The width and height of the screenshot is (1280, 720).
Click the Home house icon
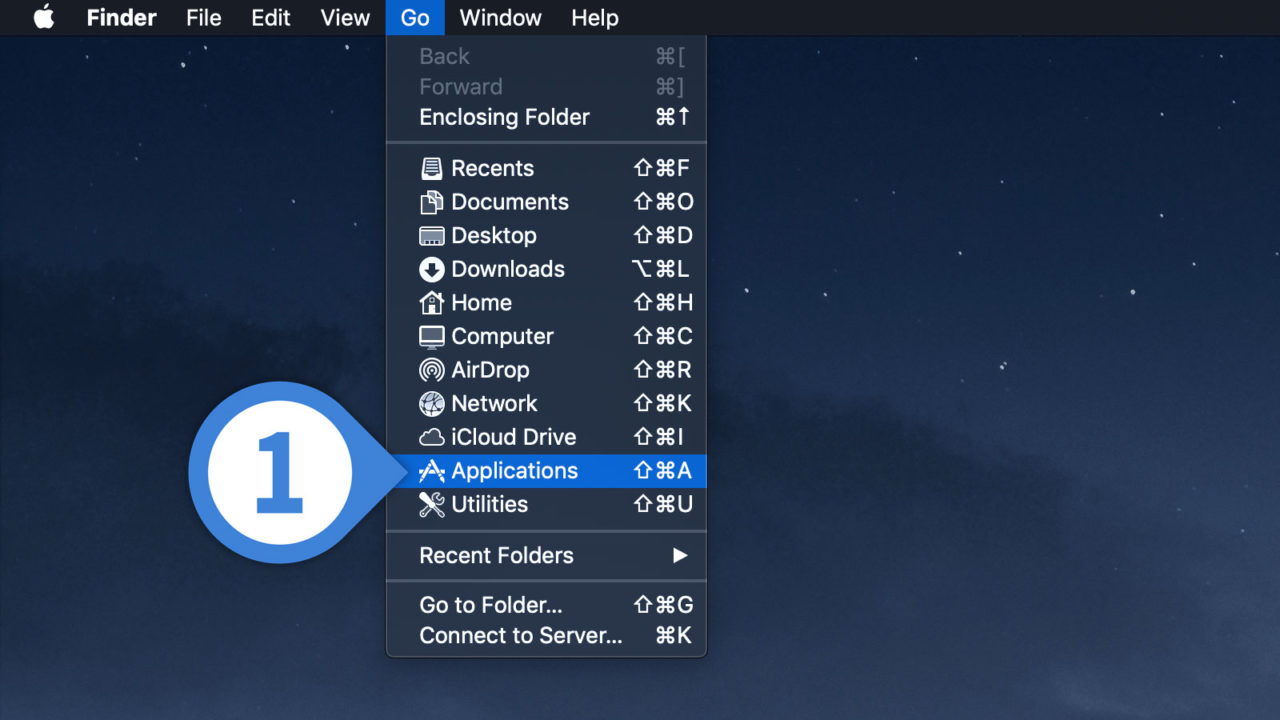pos(431,303)
